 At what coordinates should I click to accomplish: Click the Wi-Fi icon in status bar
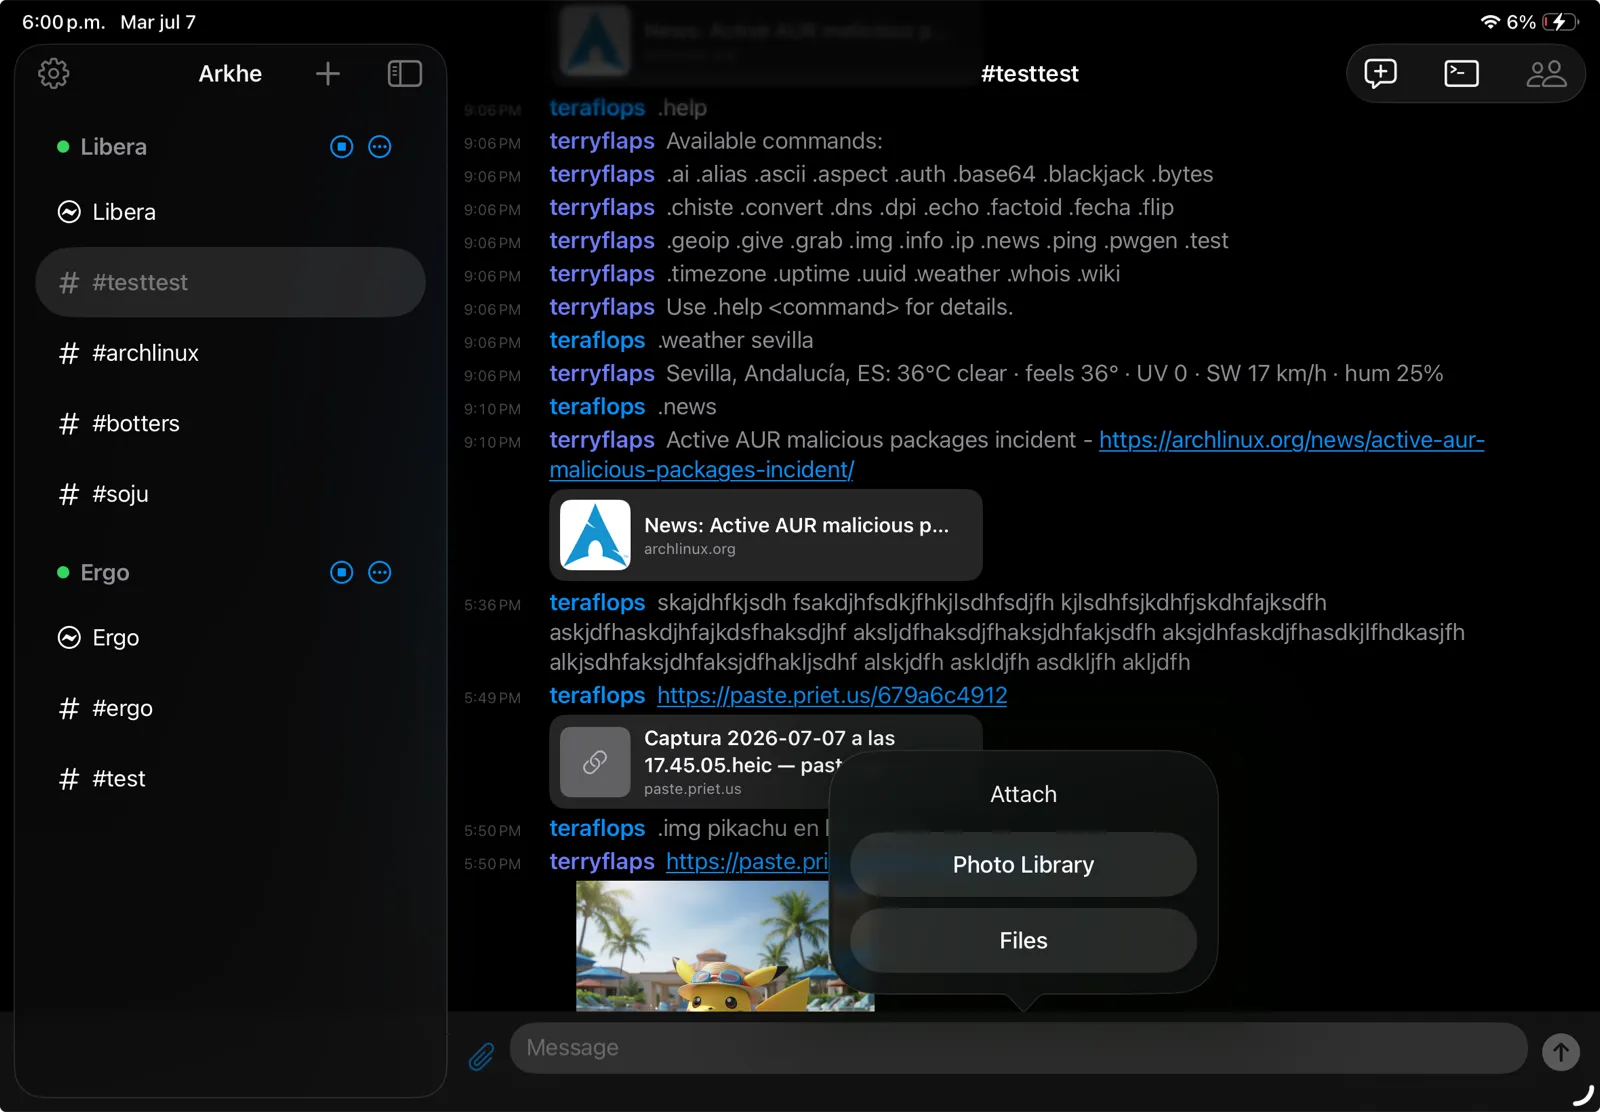(1490, 22)
